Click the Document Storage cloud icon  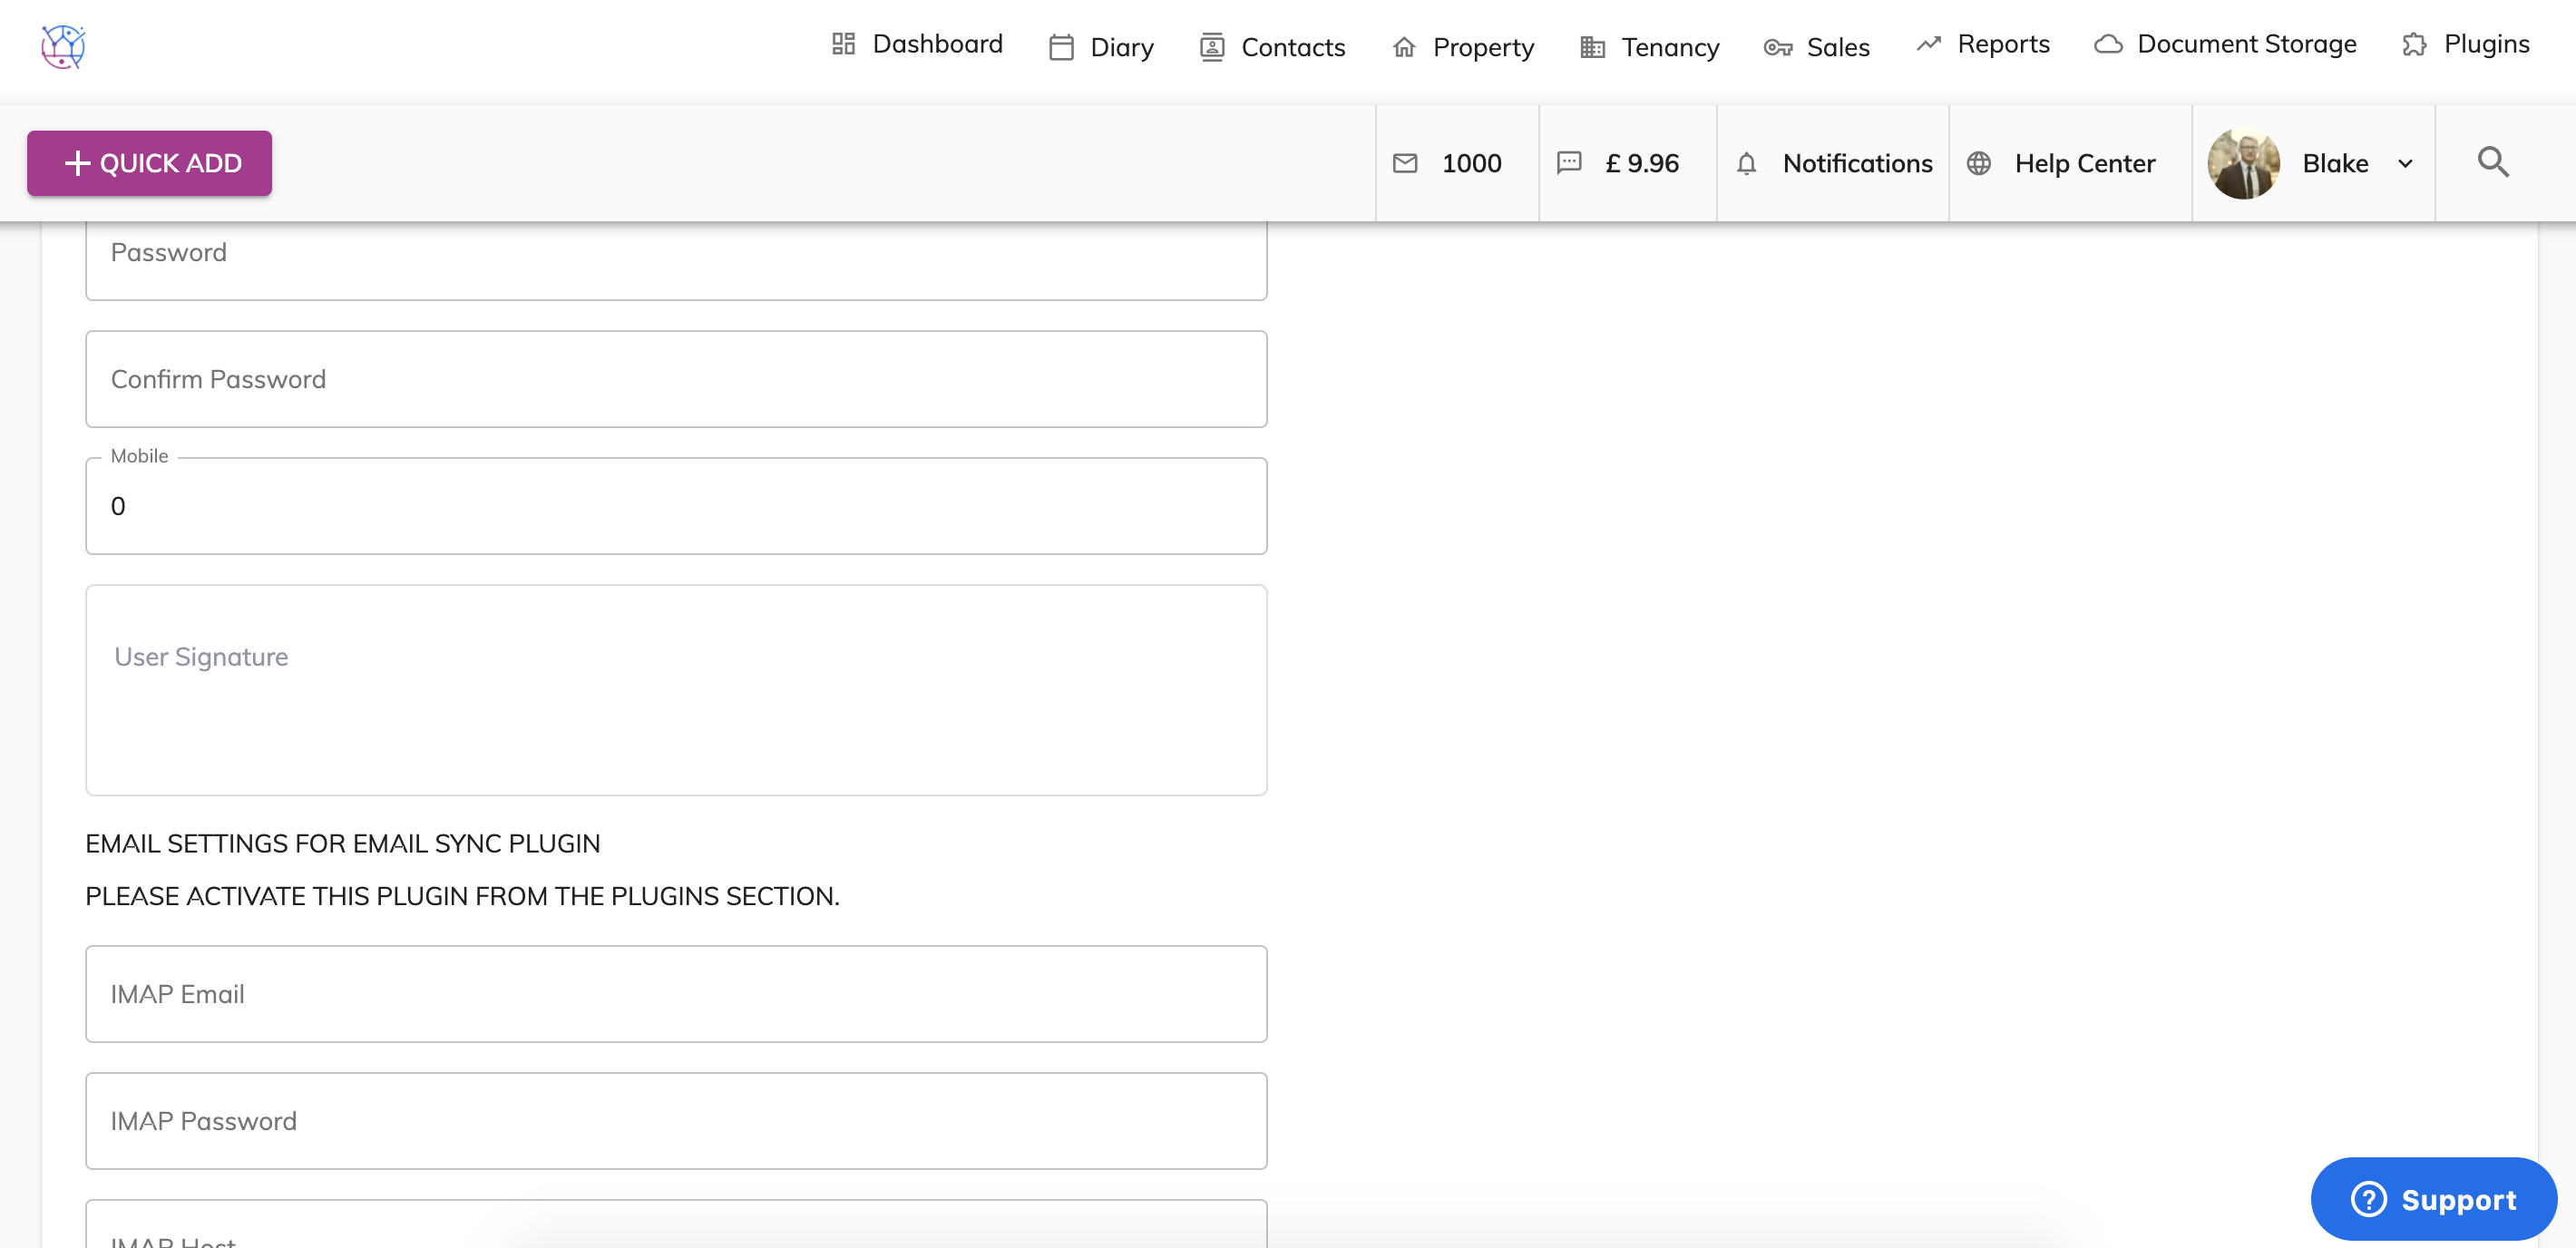pos(2108,45)
